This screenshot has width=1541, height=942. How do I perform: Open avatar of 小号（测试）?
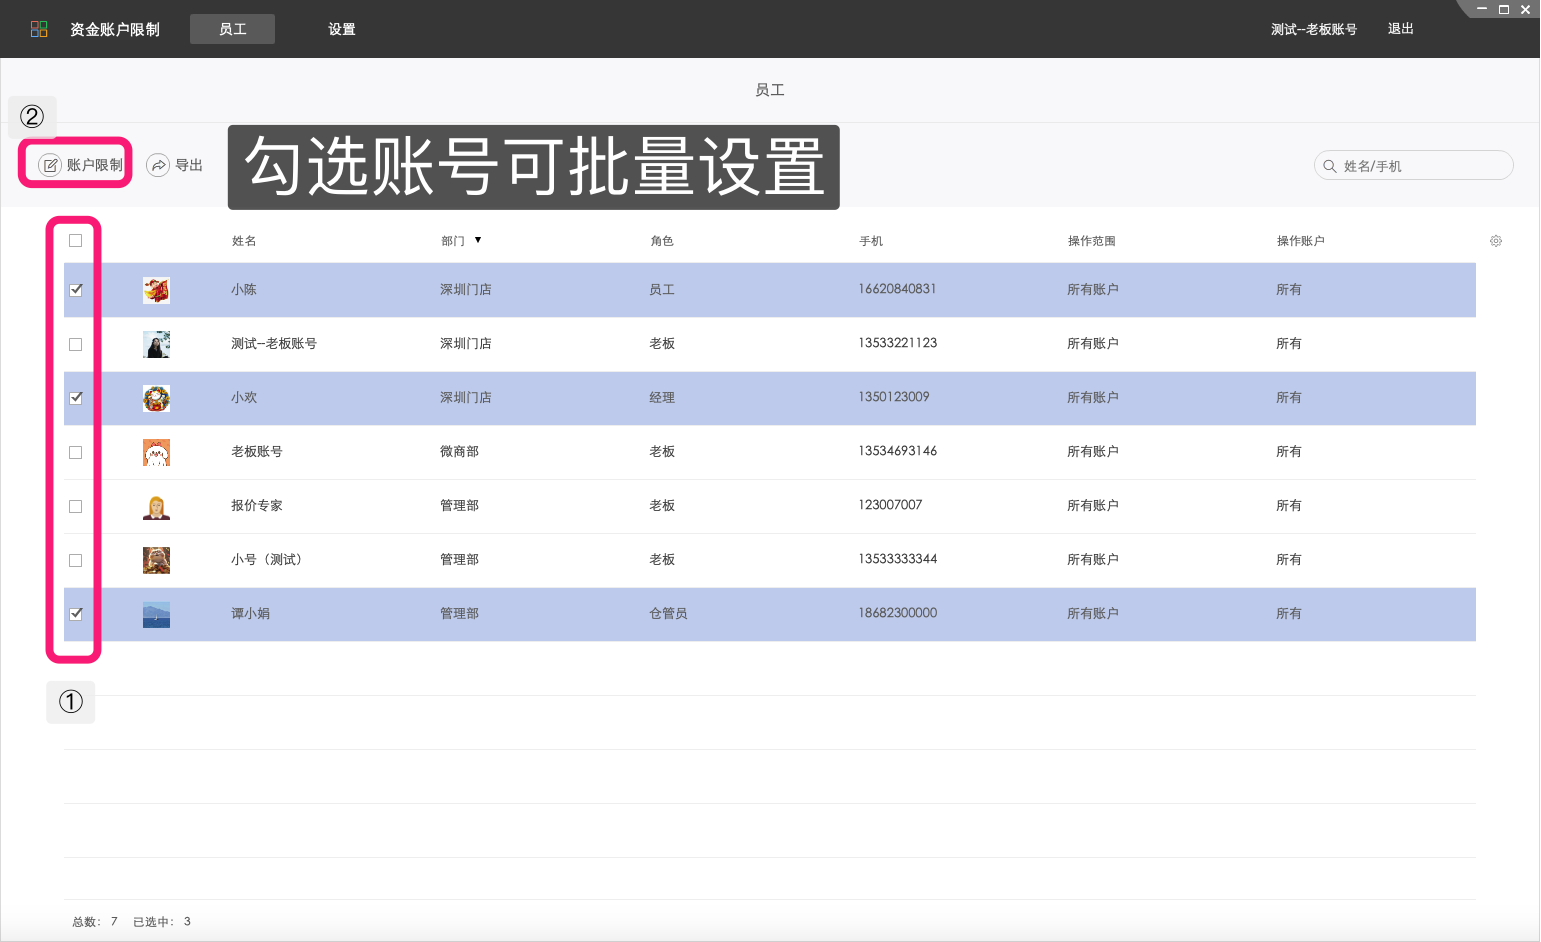[x=156, y=560]
